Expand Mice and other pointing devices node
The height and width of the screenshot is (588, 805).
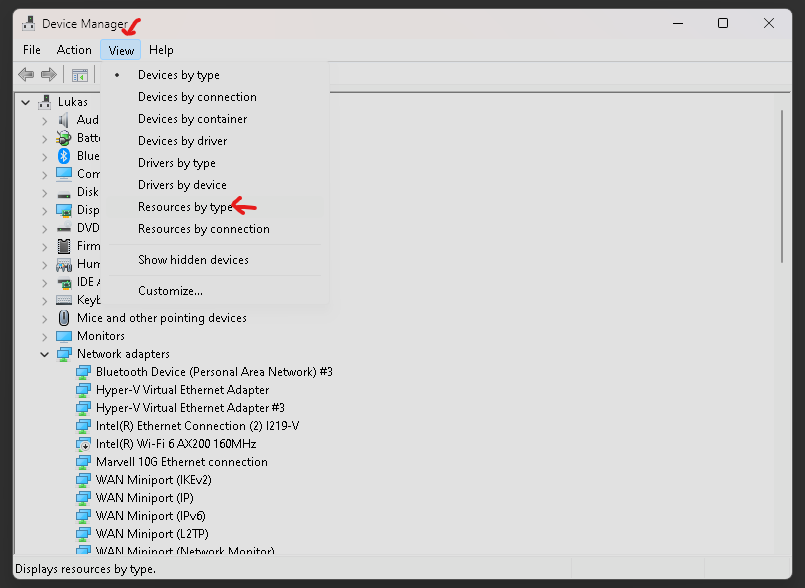[45, 318]
